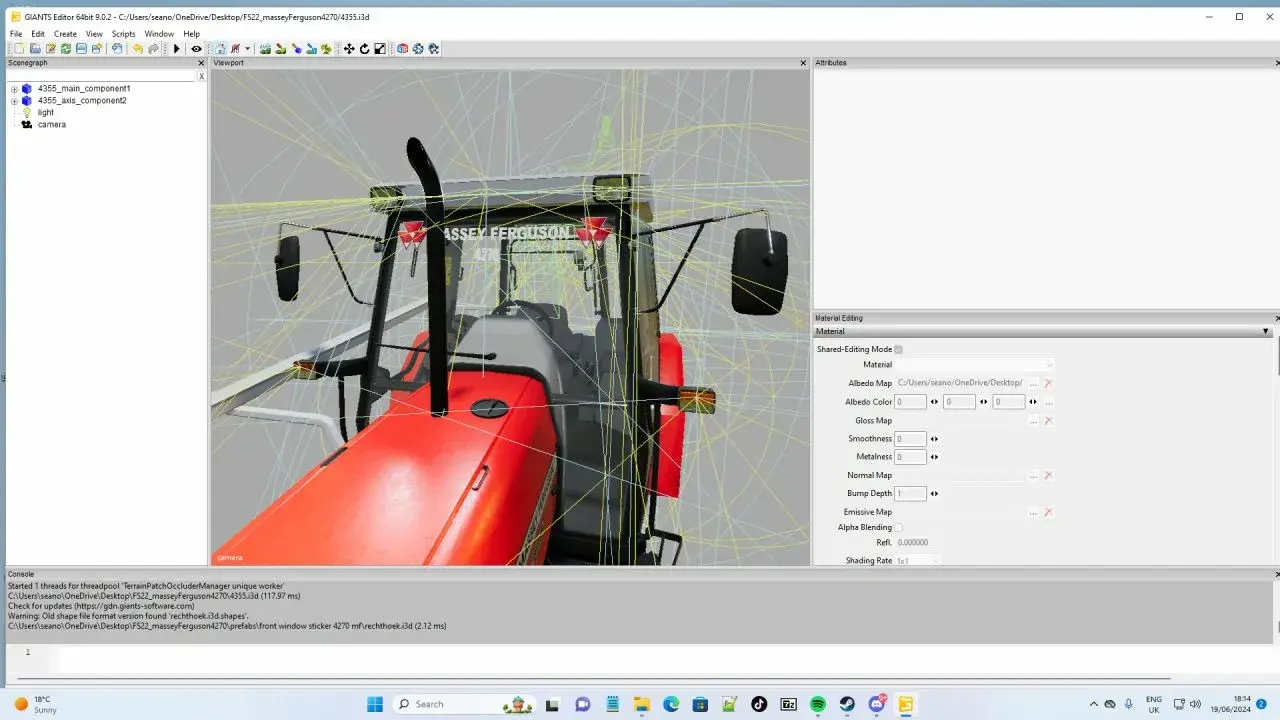Click the Undo arrow in the toolbar
The height and width of the screenshot is (720, 1280).
click(138, 49)
